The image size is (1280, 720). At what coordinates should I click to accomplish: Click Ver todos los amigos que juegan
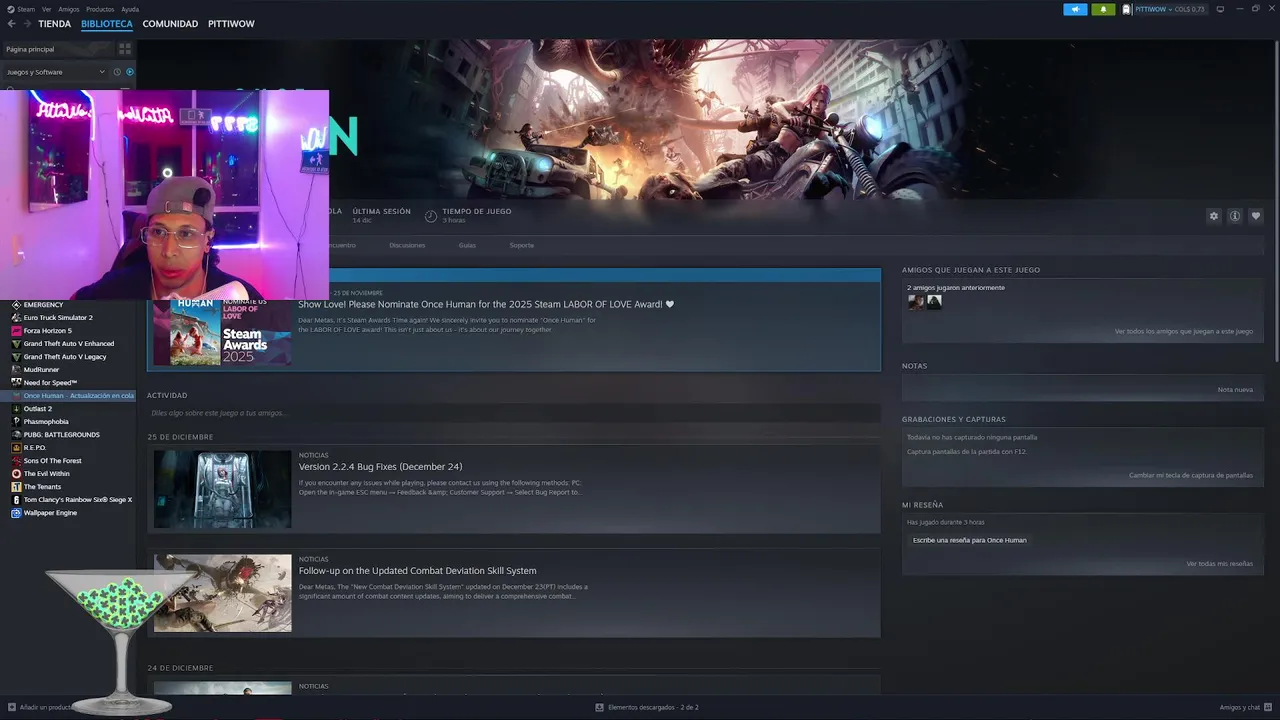coord(1184,331)
